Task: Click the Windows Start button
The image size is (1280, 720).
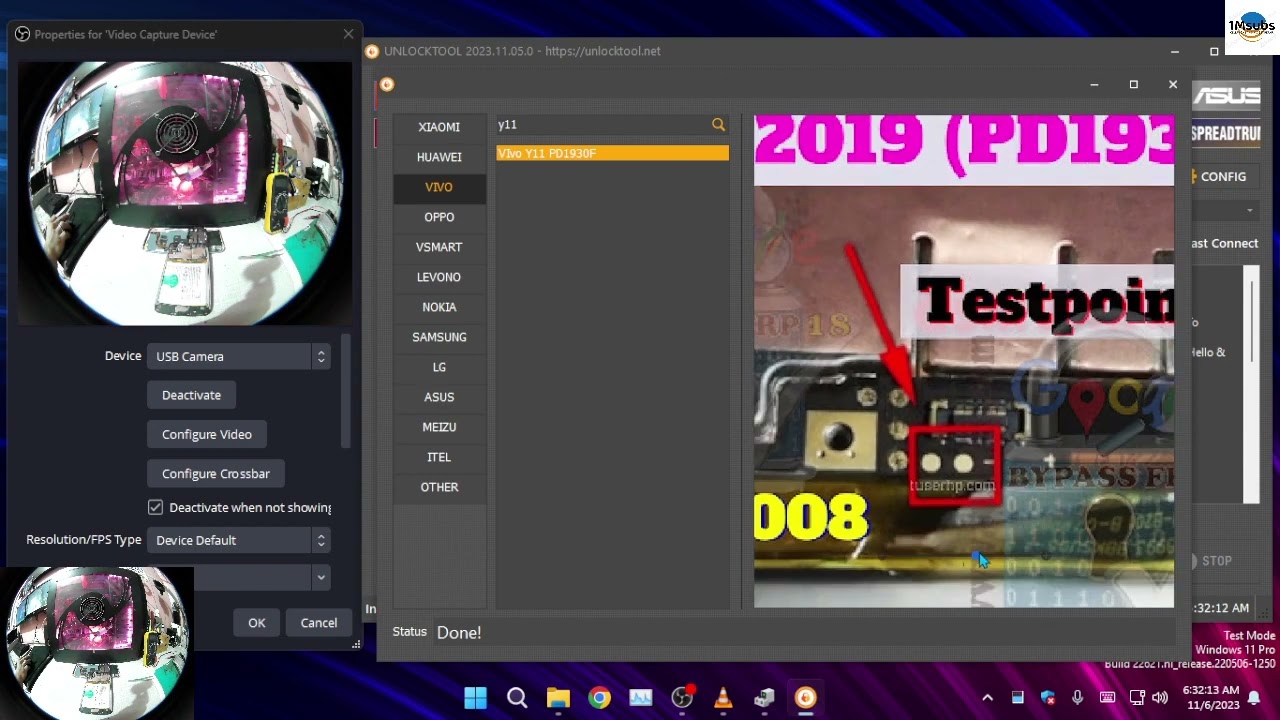Action: (x=476, y=697)
